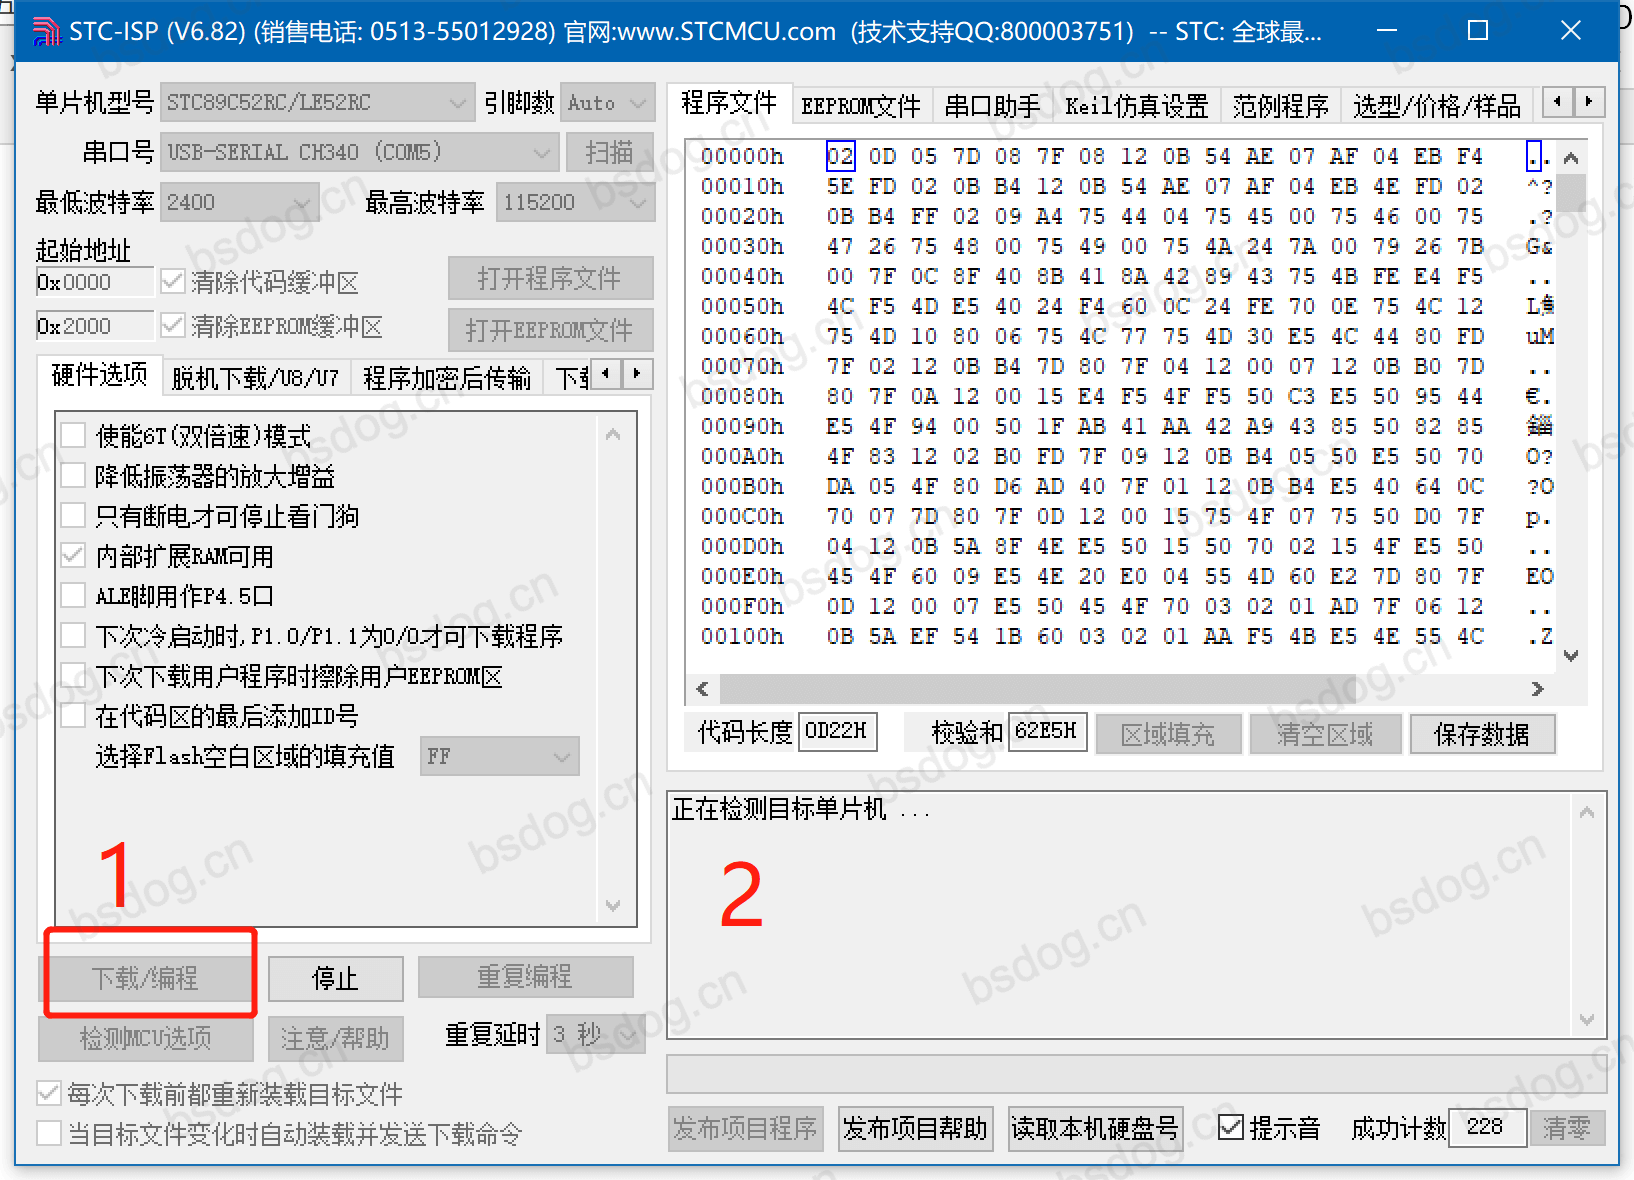Switch to EEPROM文件 tab

pos(861,105)
